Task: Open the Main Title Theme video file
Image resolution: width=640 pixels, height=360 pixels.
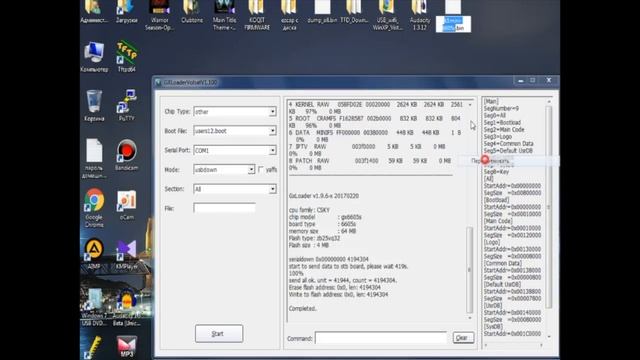Action: click(x=224, y=15)
